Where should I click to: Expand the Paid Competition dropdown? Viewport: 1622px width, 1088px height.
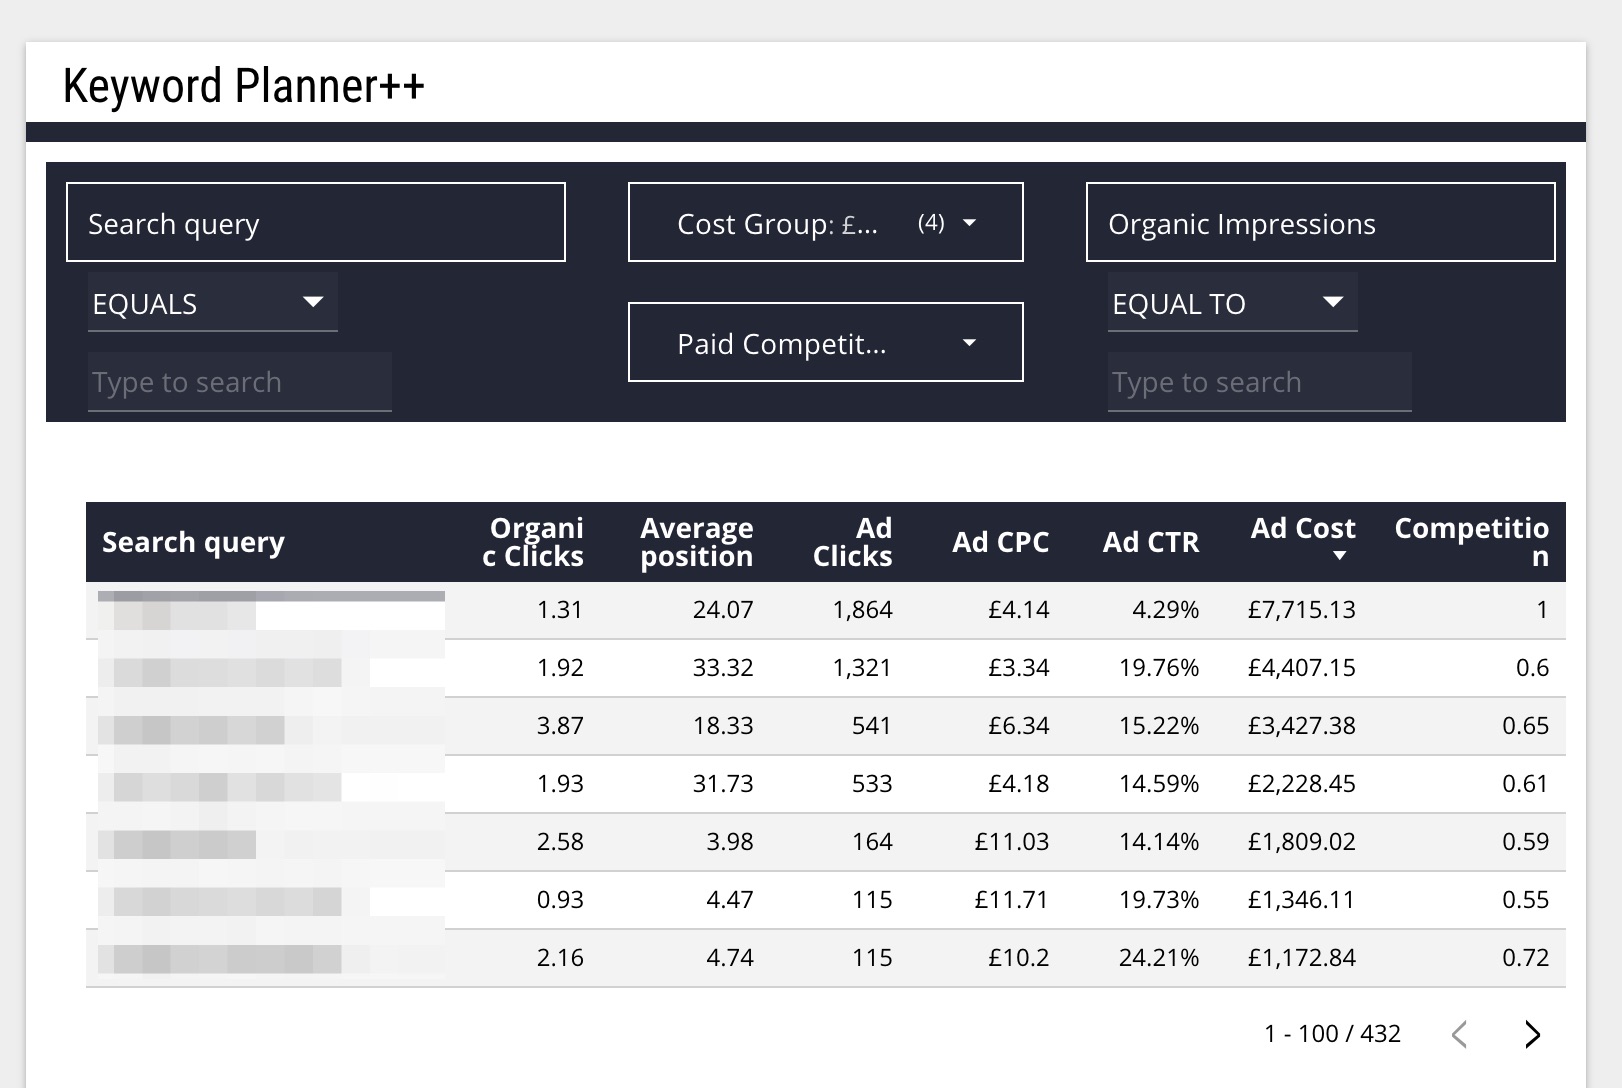pos(825,343)
